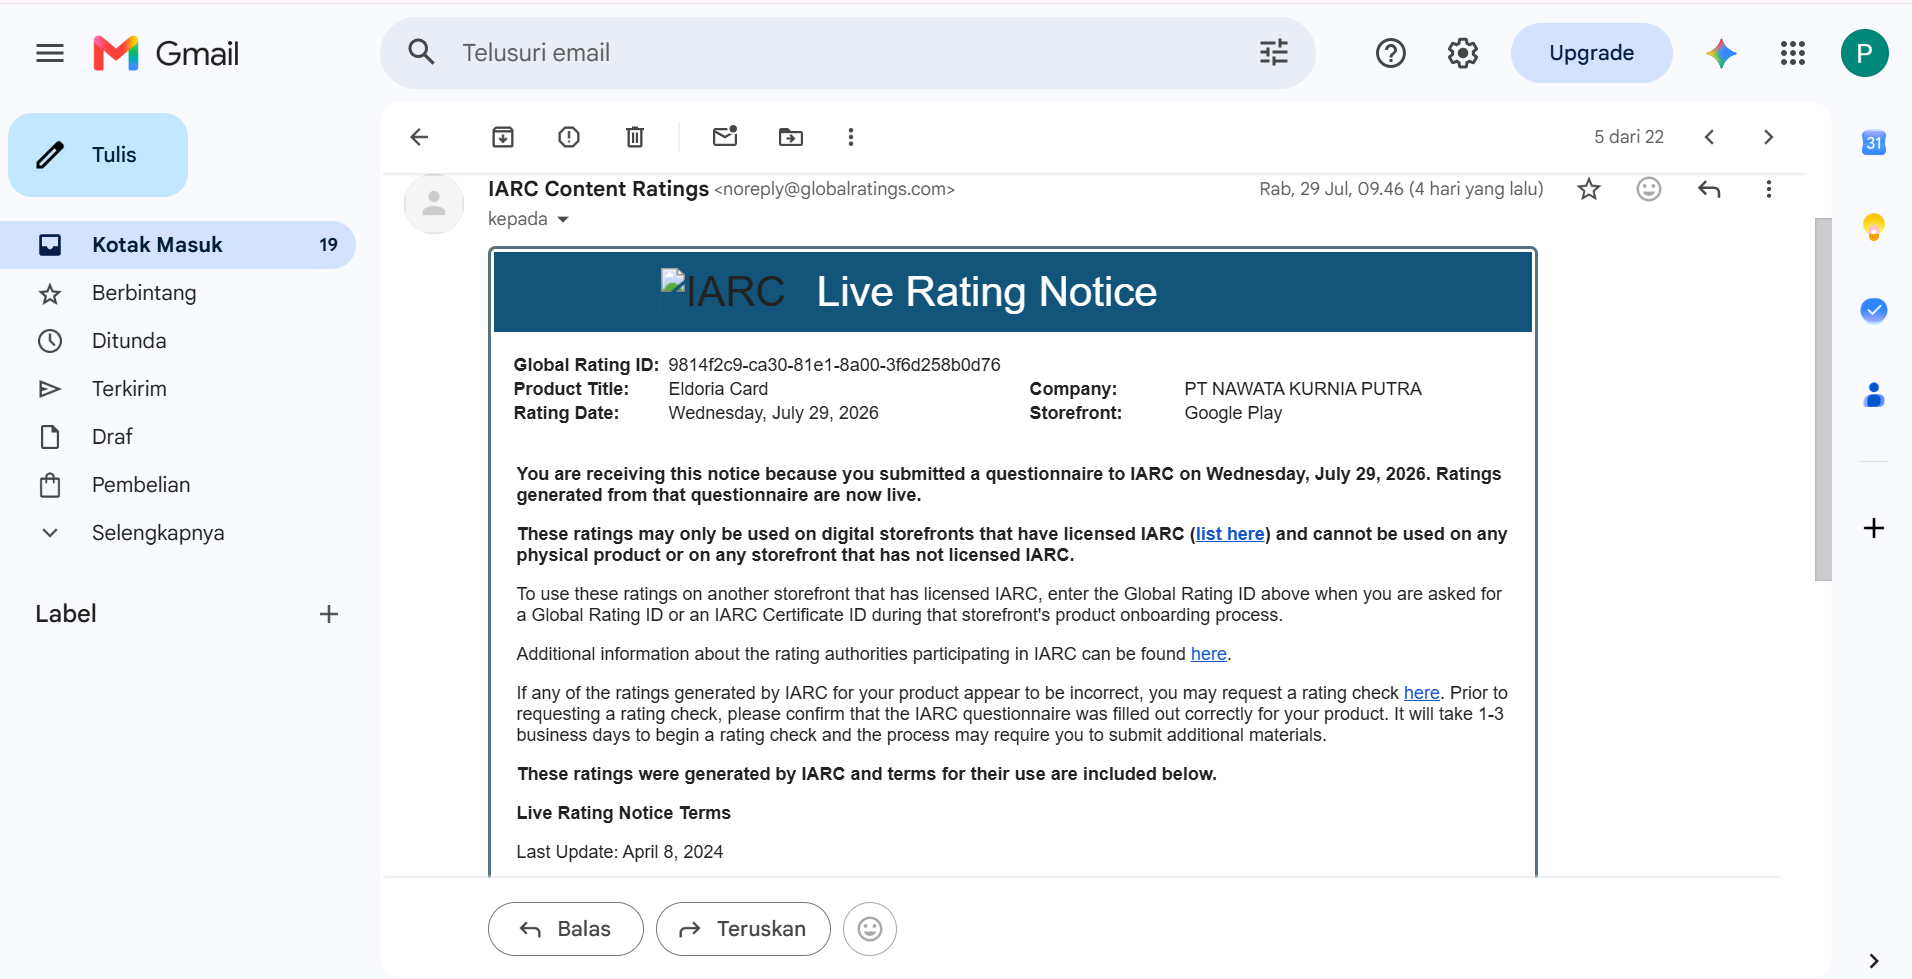Show recipient details dropdown next to kepada
The width and height of the screenshot is (1912, 979).
click(563, 220)
